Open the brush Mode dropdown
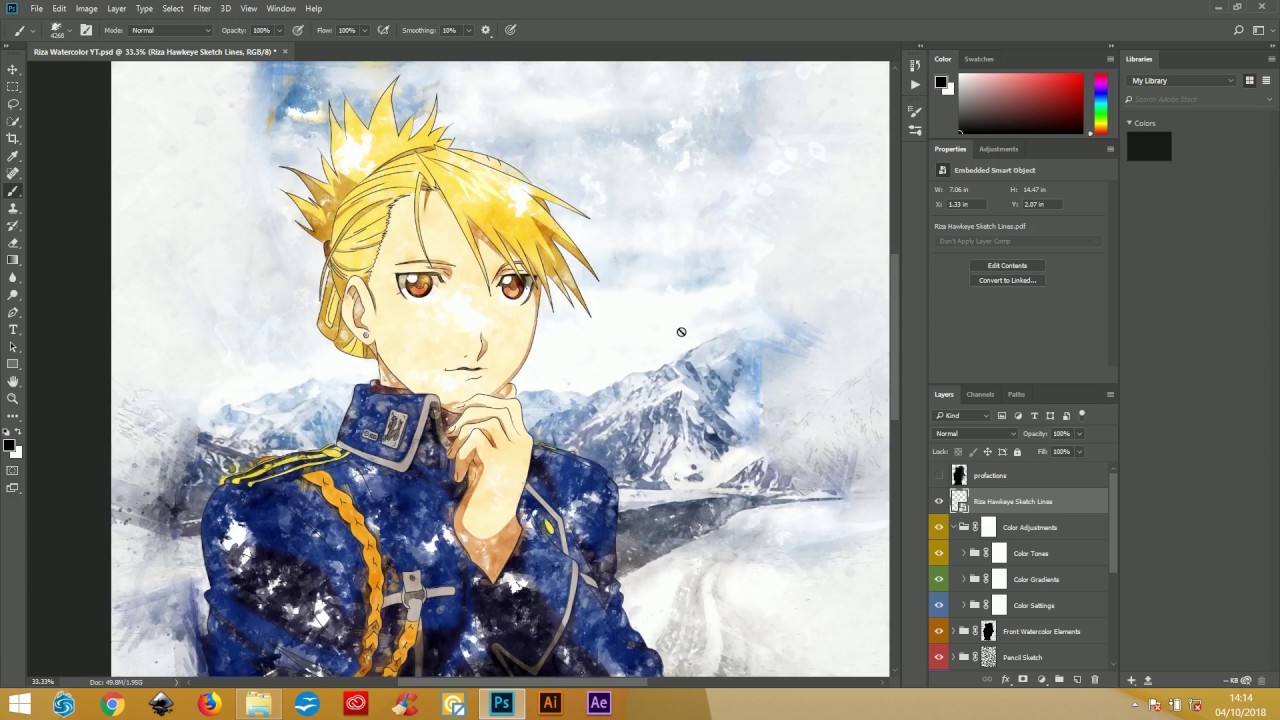The height and width of the screenshot is (720, 1280). [171, 30]
